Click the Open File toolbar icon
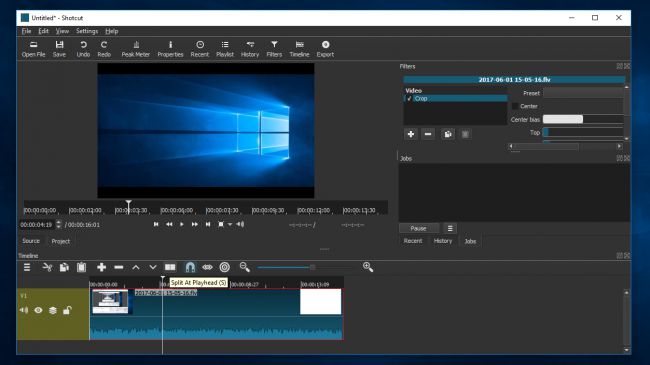 (x=34, y=49)
